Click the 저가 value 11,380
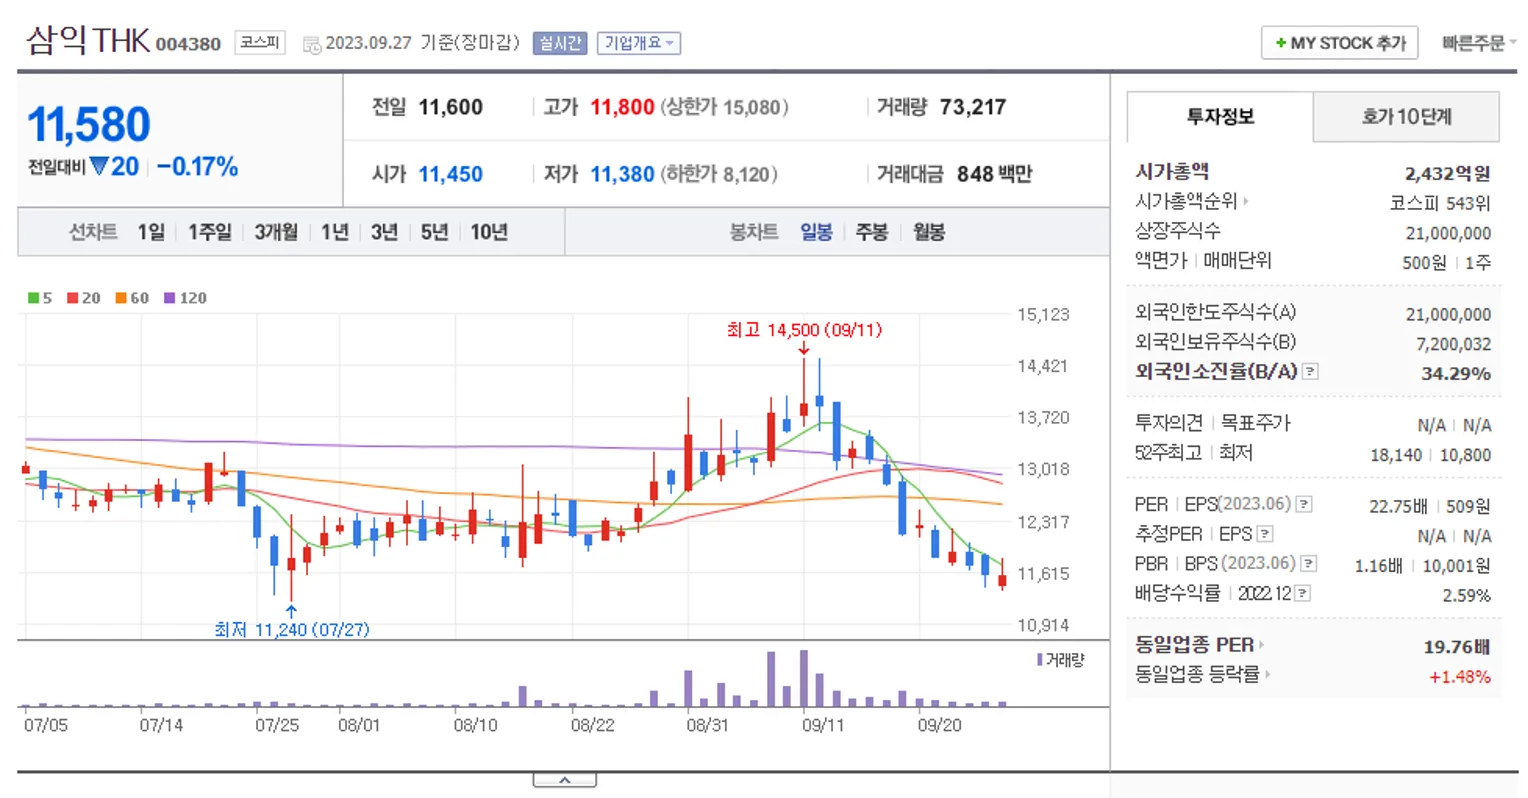 point(622,174)
